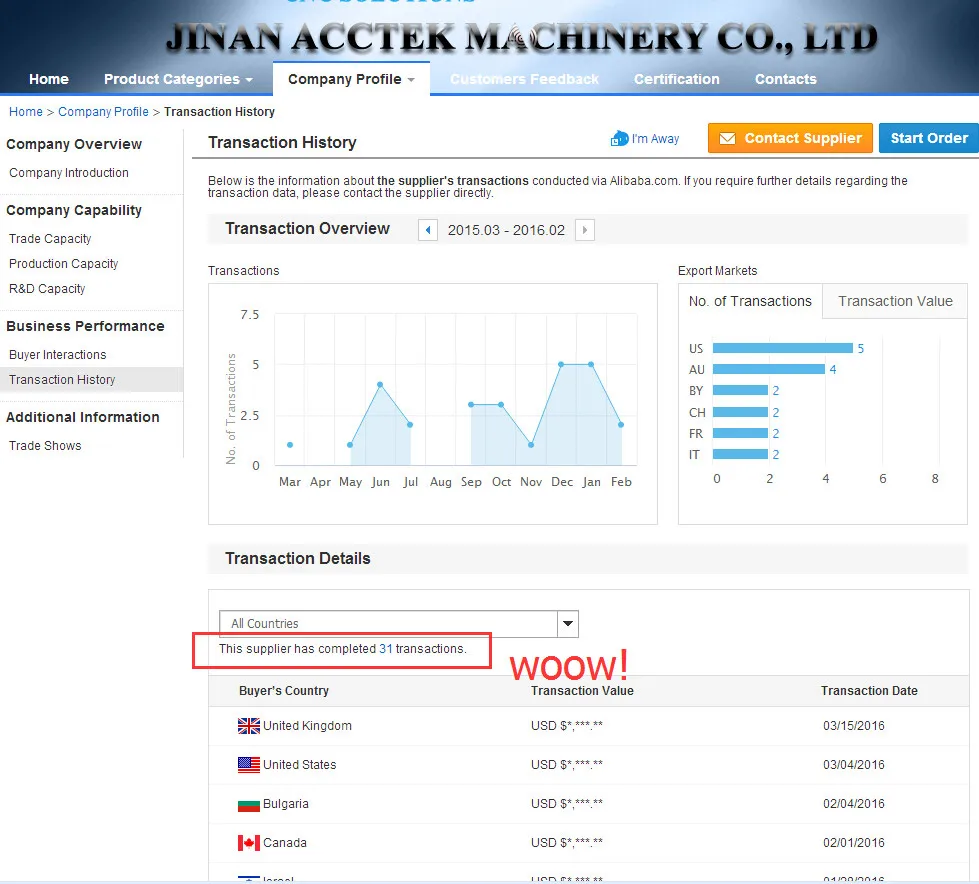This screenshot has width=979, height=884.
Task: Click United Kingdom country name
Action: point(307,726)
